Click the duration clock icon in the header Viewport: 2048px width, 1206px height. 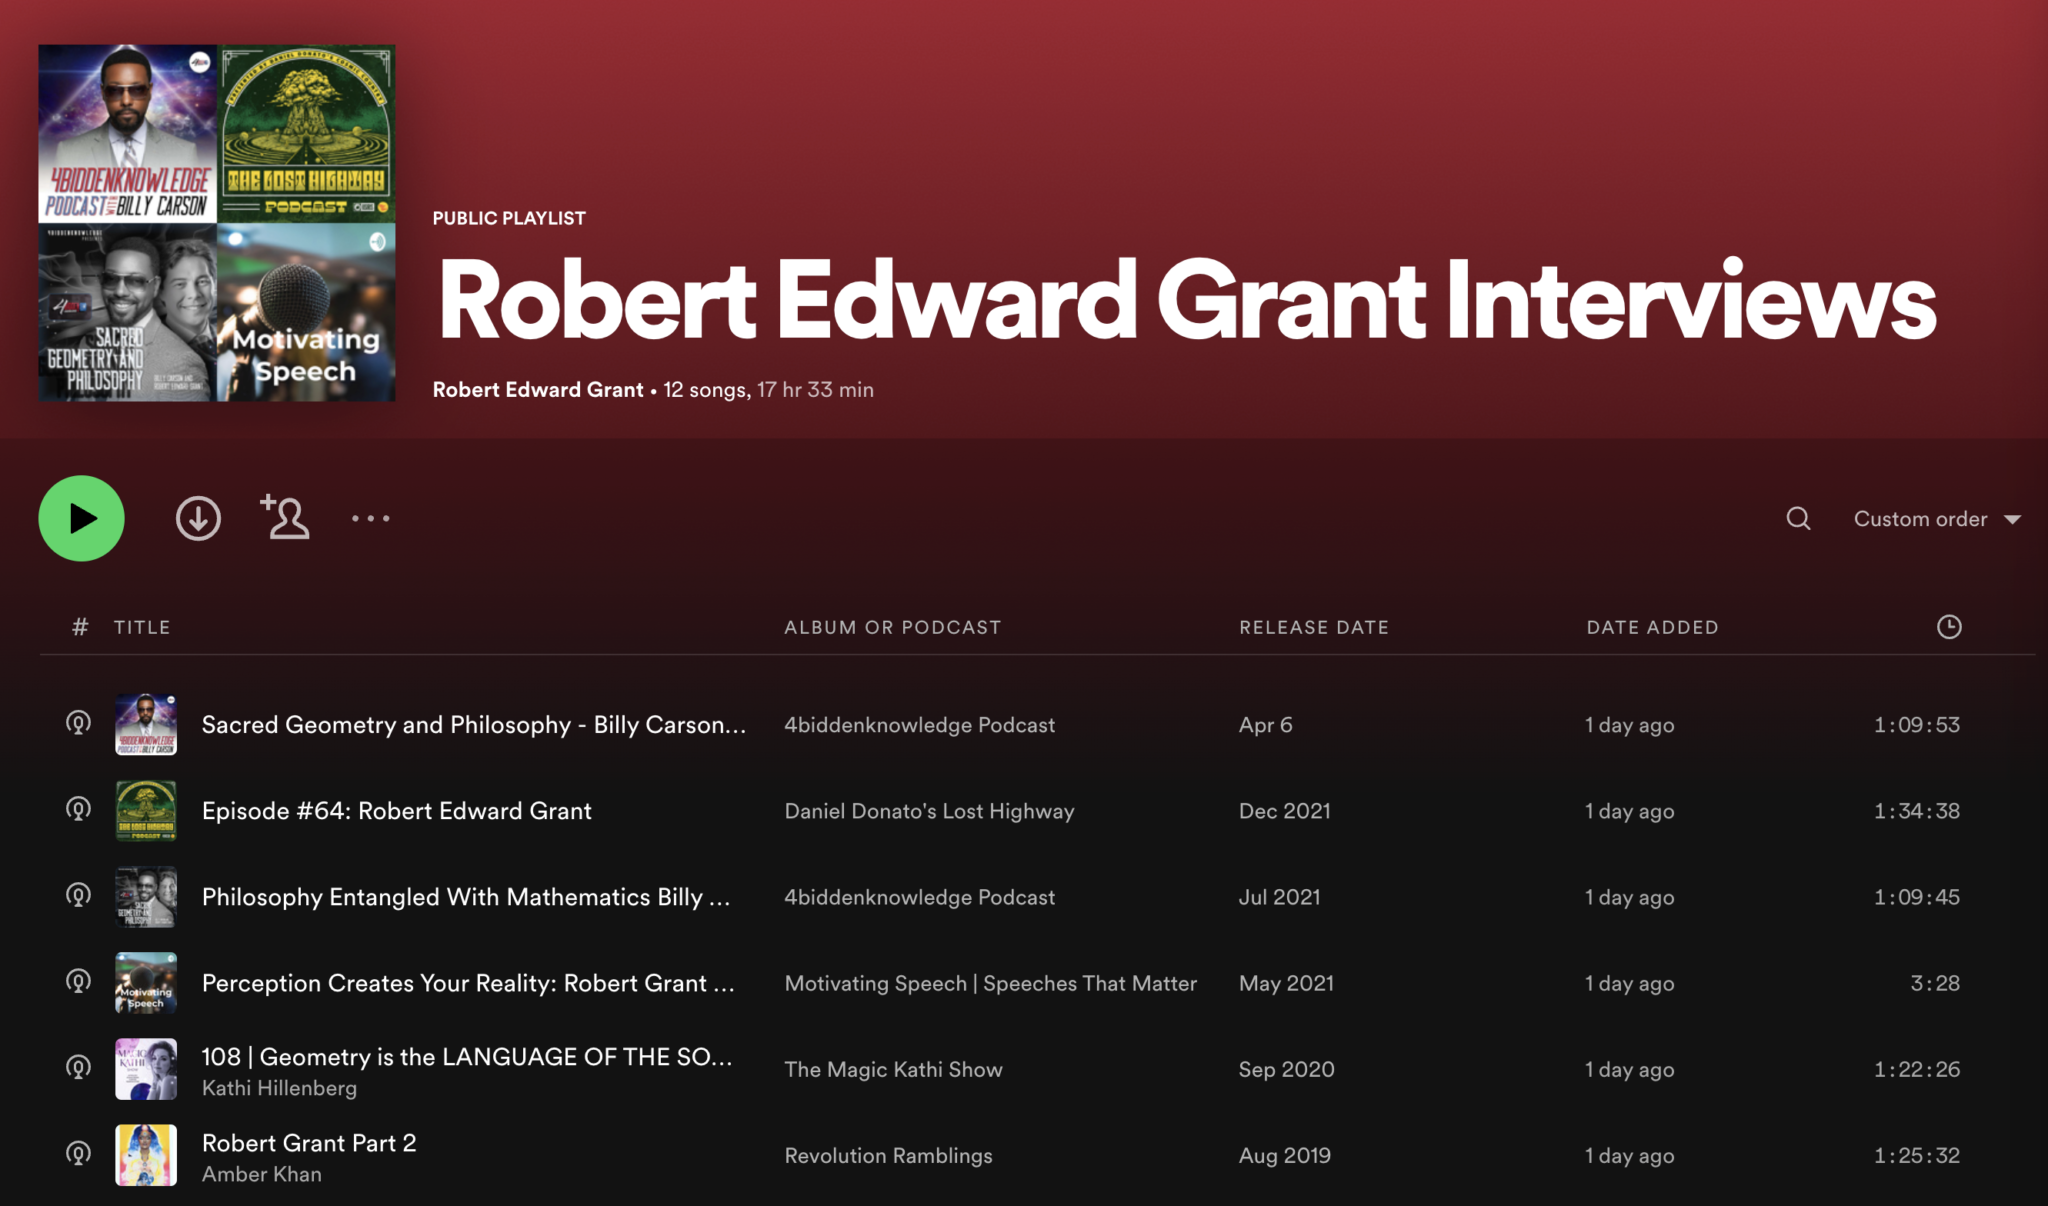point(1950,627)
